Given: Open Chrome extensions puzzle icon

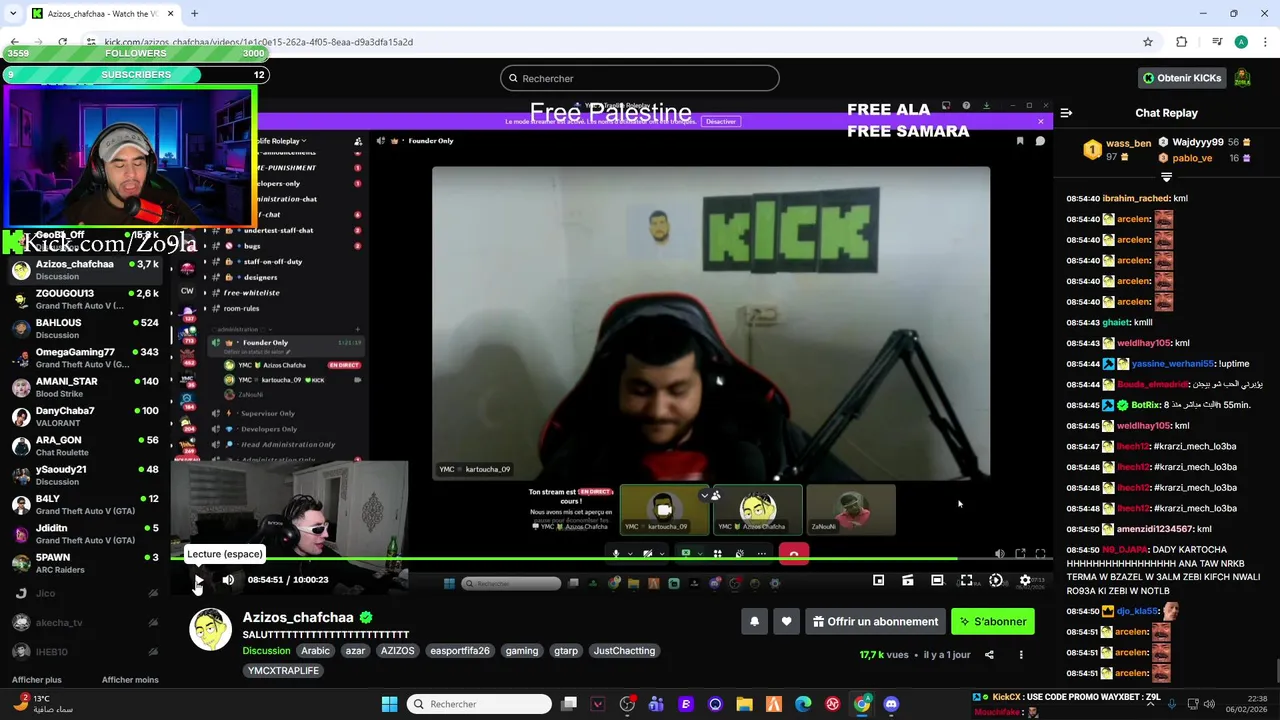Looking at the screenshot, I should tap(1182, 42).
